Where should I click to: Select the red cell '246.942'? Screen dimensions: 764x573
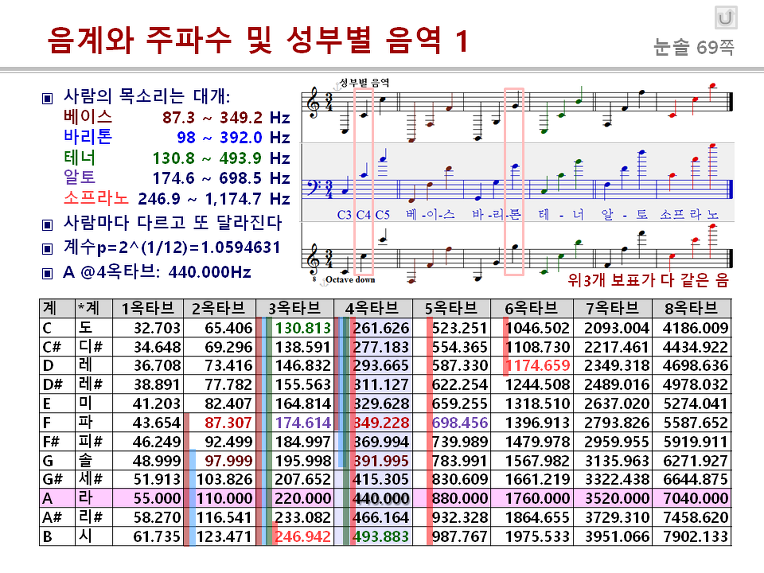(294, 536)
